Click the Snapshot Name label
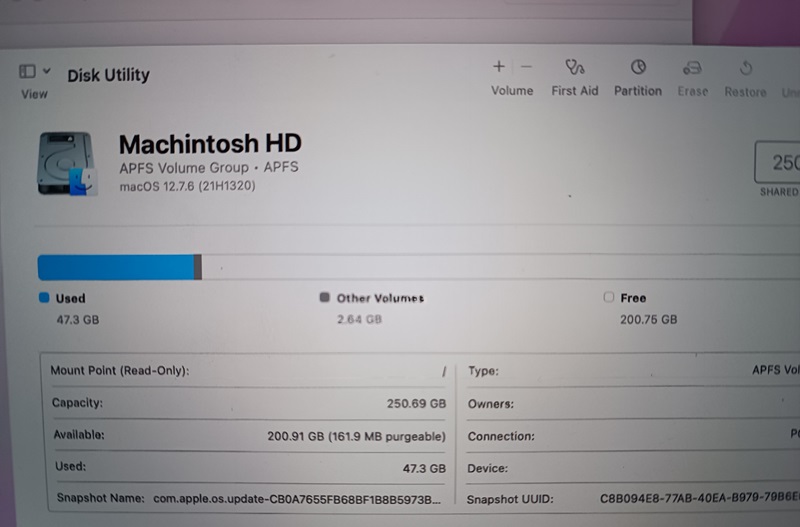The image size is (800, 527). click(x=101, y=498)
